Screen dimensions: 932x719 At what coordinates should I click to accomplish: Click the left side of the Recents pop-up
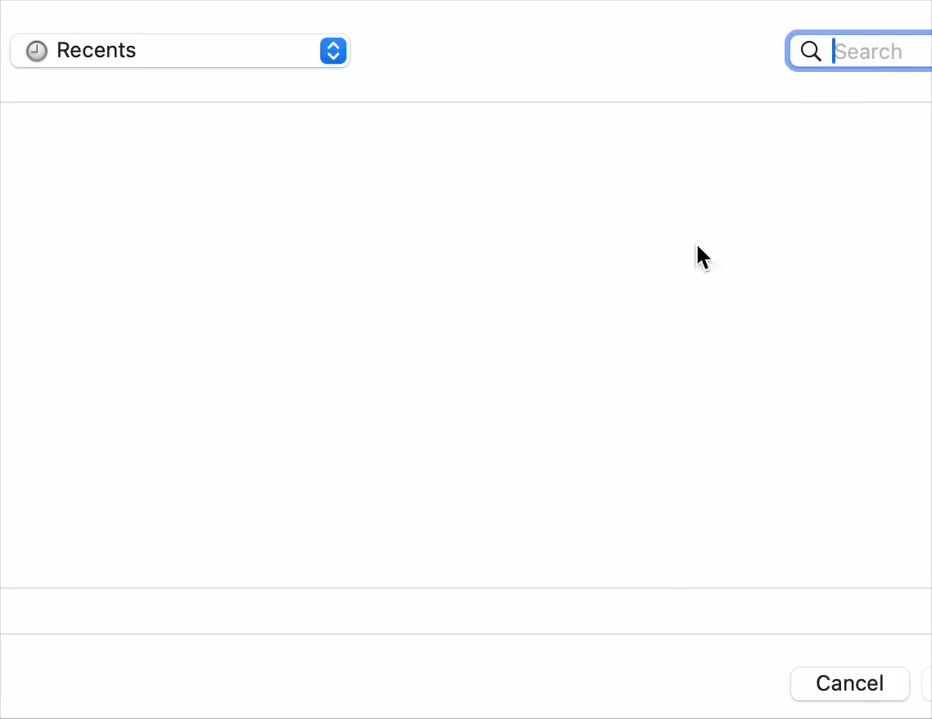[x=18, y=51]
